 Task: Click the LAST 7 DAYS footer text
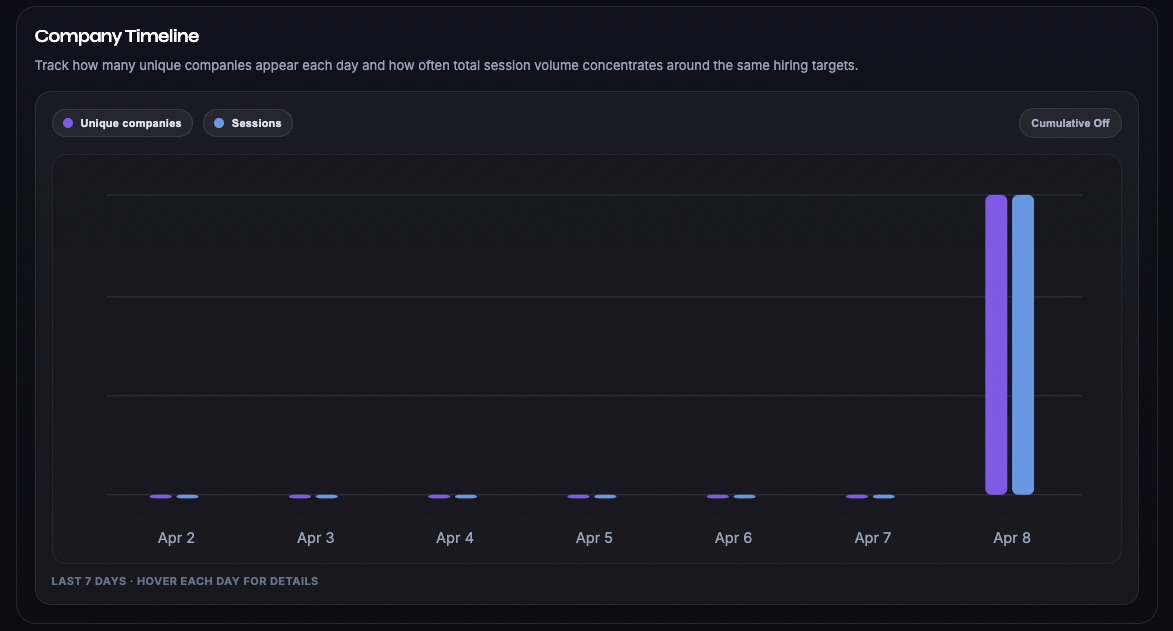pyautogui.click(x=185, y=580)
